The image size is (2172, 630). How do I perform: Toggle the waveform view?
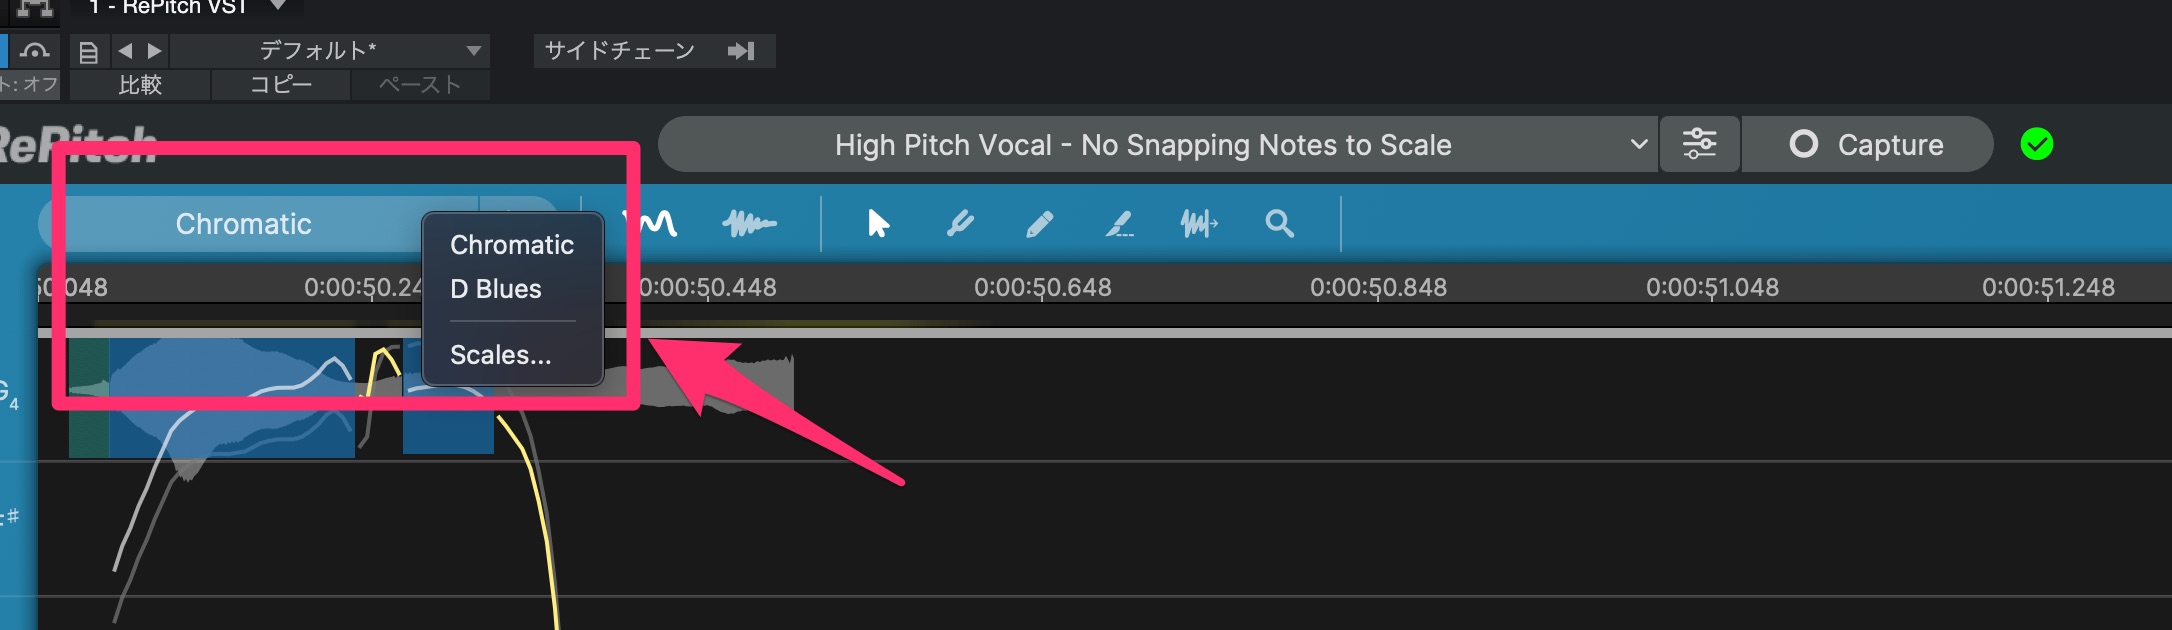(749, 224)
